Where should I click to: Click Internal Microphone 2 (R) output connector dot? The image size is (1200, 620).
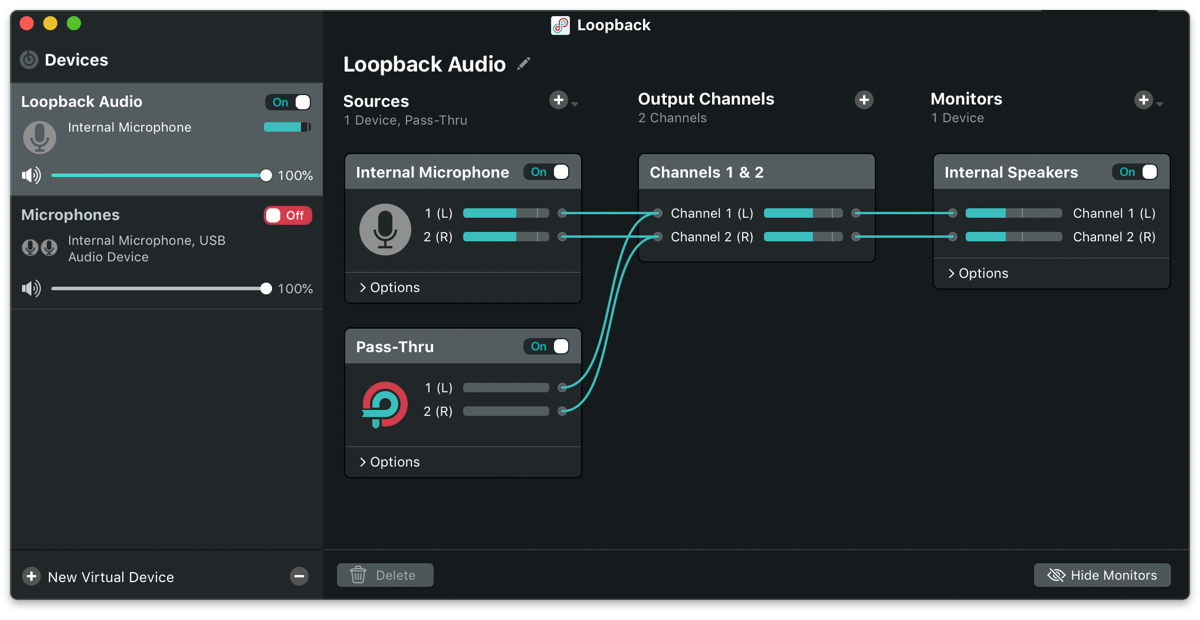coord(563,237)
